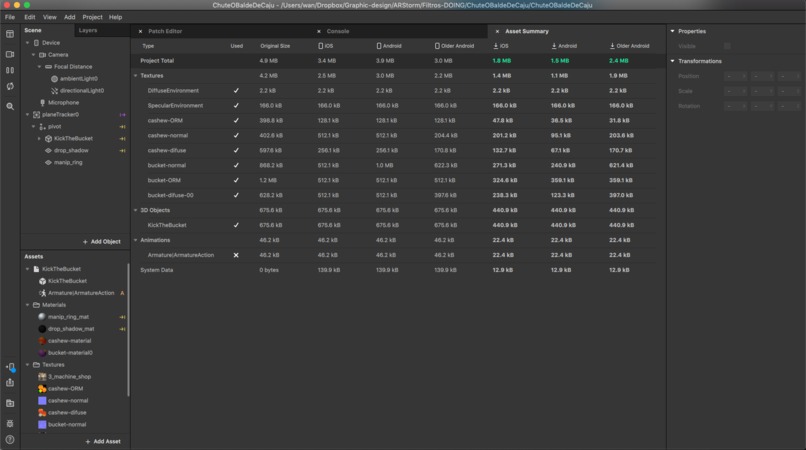Click the manip_ring_mat material sphere icon
806x450 pixels.
click(x=42, y=317)
